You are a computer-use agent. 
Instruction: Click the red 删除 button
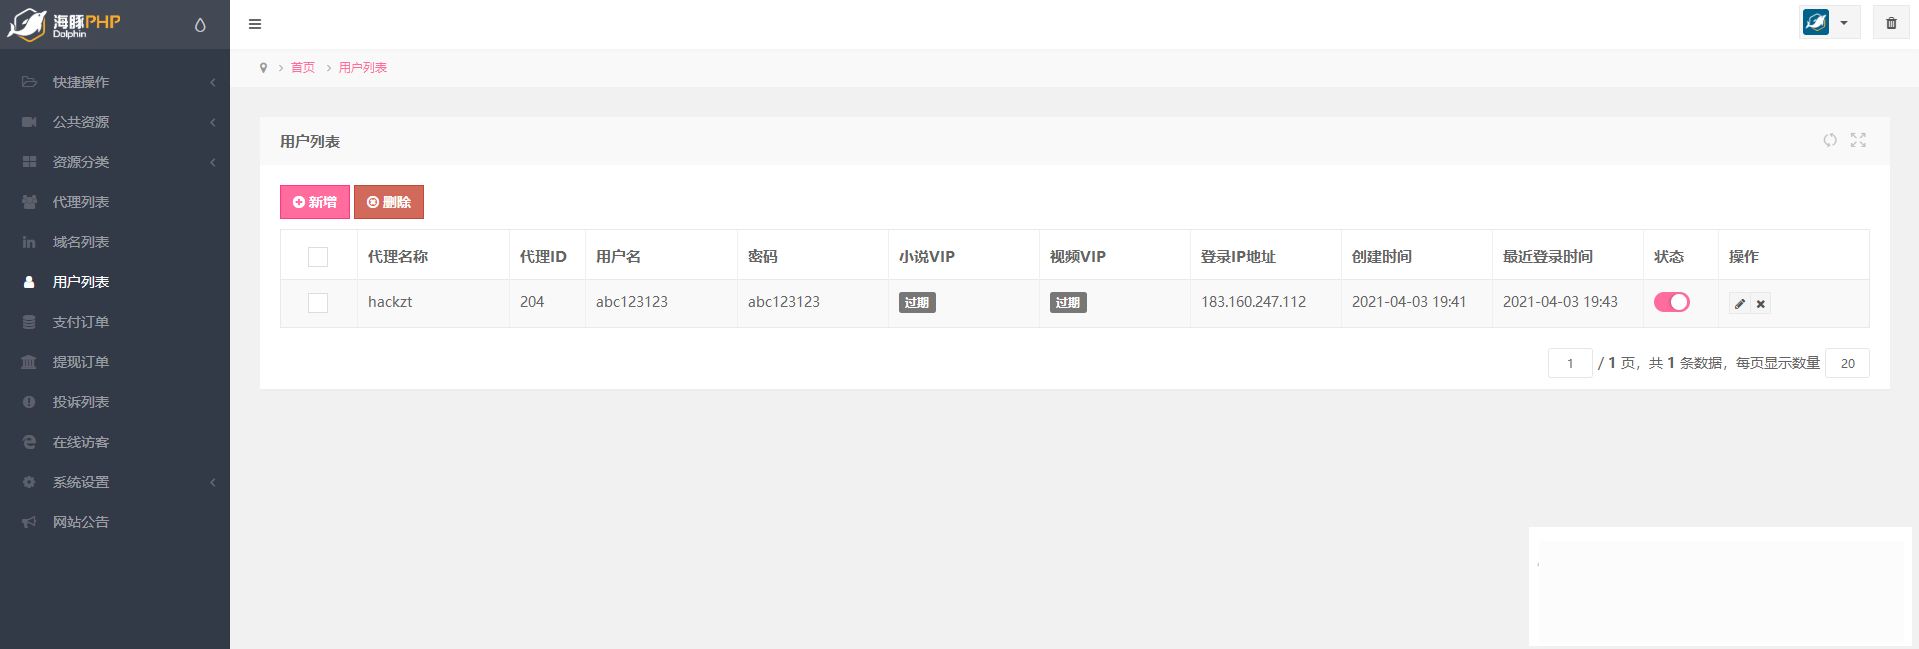click(x=389, y=202)
